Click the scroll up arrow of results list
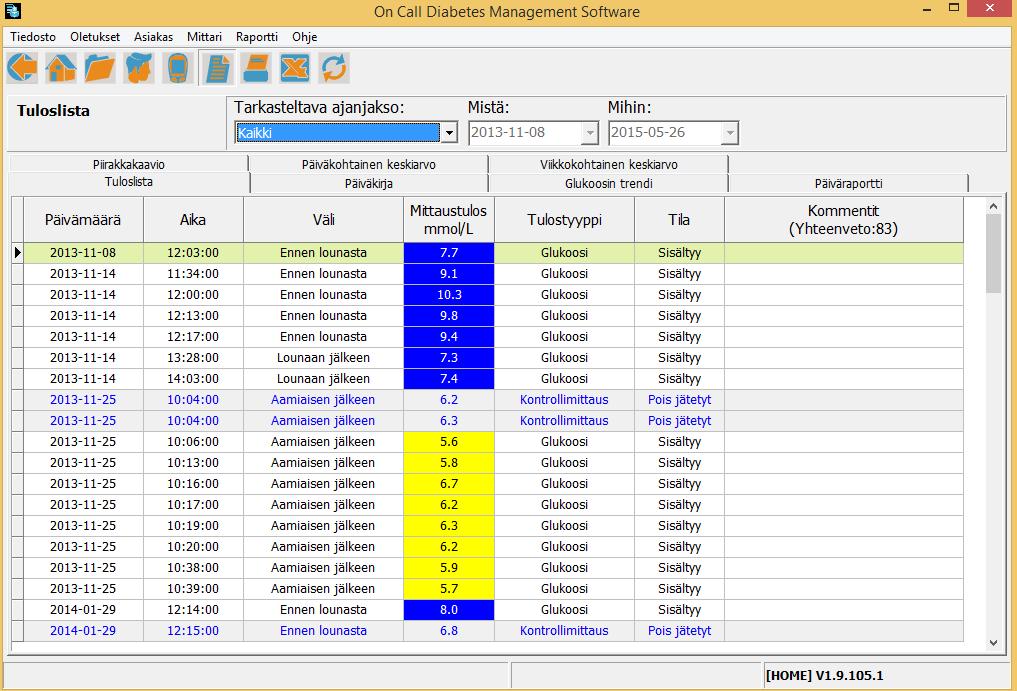The height and width of the screenshot is (691, 1017). pyautogui.click(x=993, y=206)
